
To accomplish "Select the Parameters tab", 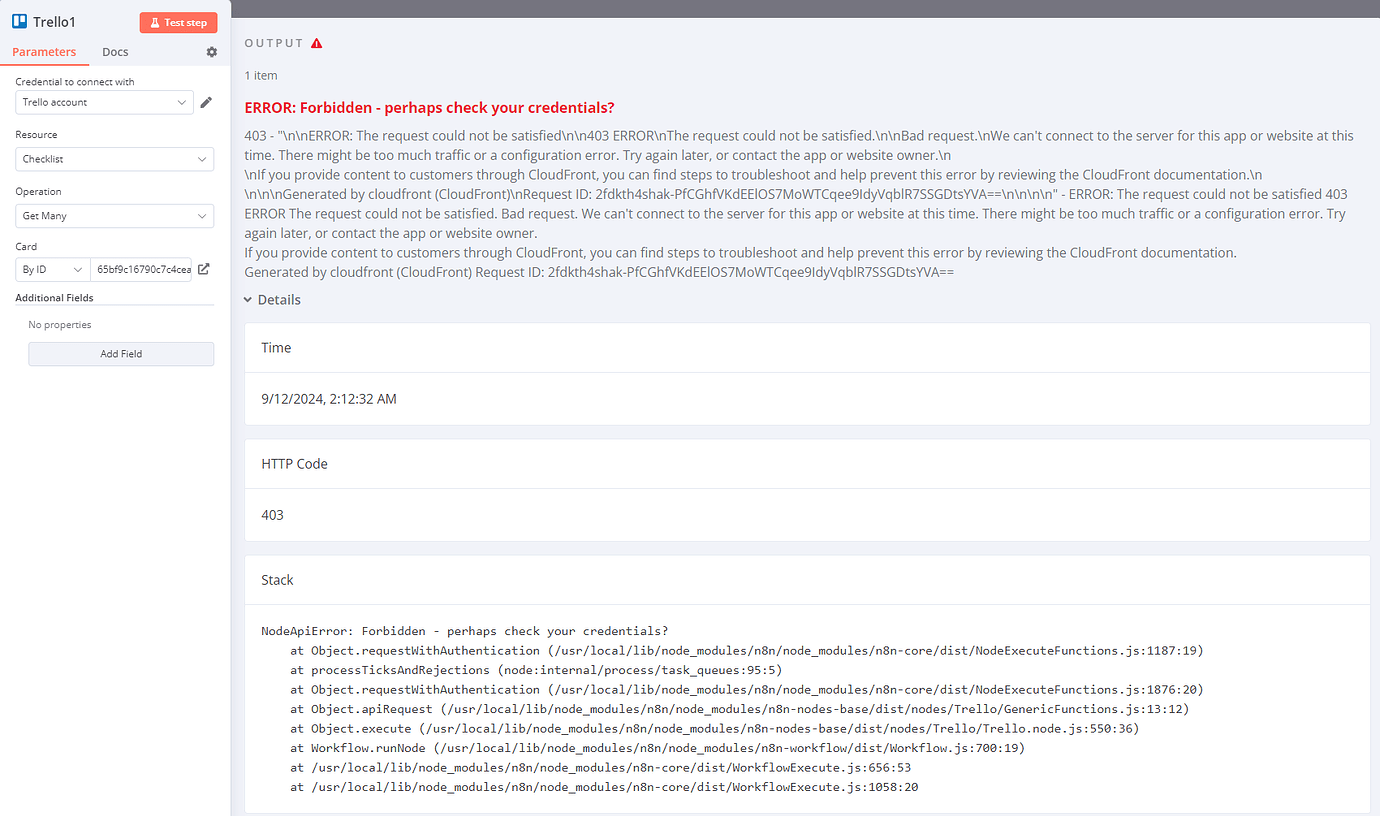I will 44,51.
